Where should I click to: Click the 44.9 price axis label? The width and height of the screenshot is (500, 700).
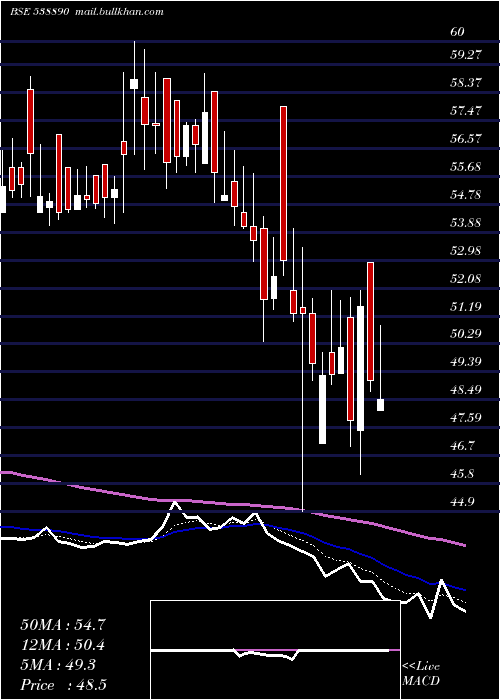coord(462,502)
